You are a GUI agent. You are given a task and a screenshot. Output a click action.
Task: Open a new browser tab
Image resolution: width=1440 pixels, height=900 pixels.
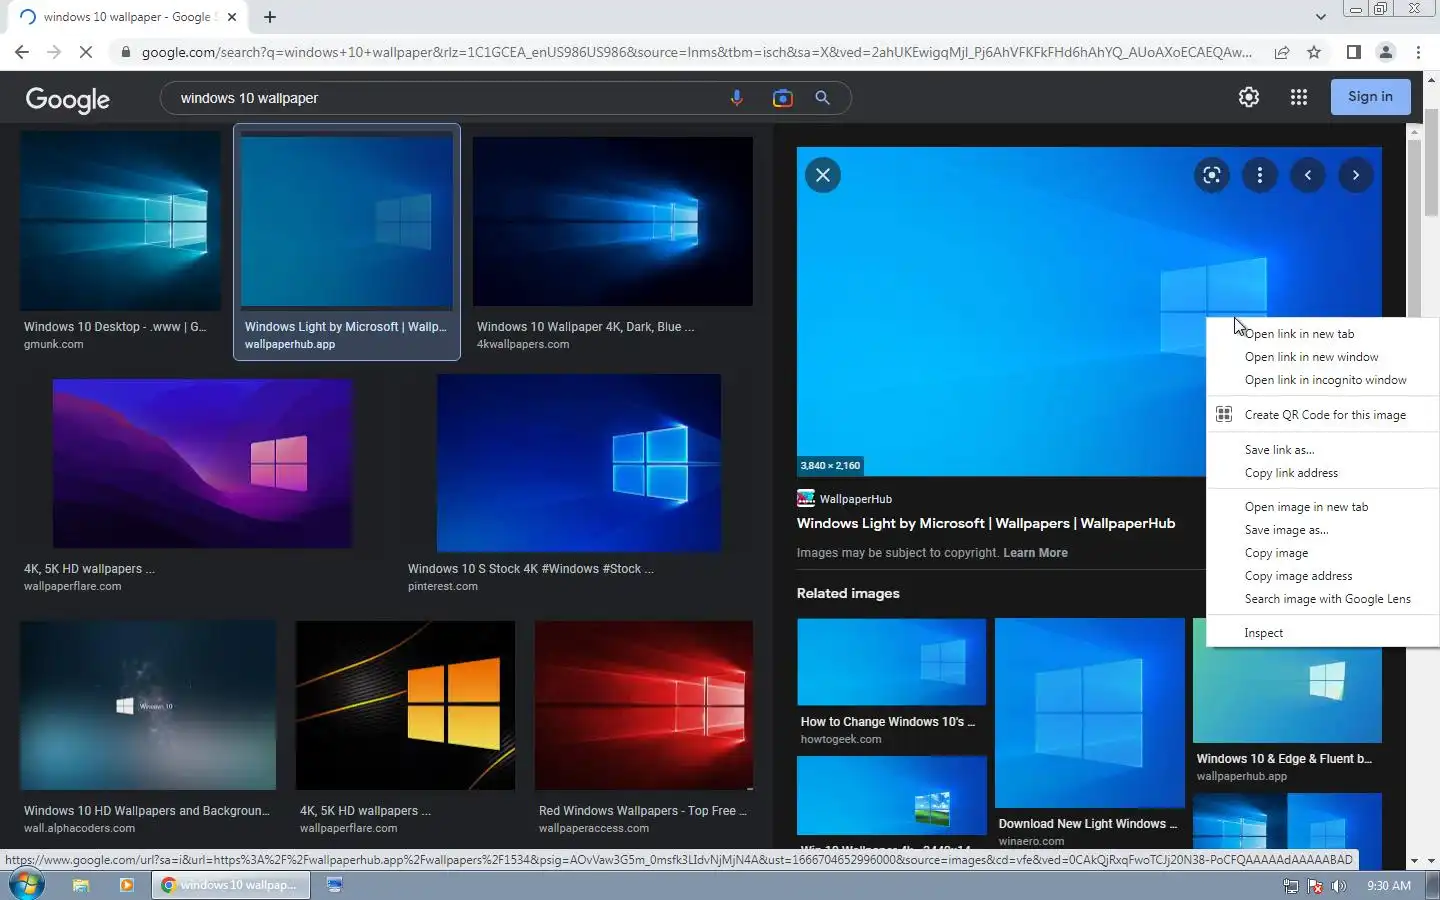pyautogui.click(x=270, y=17)
